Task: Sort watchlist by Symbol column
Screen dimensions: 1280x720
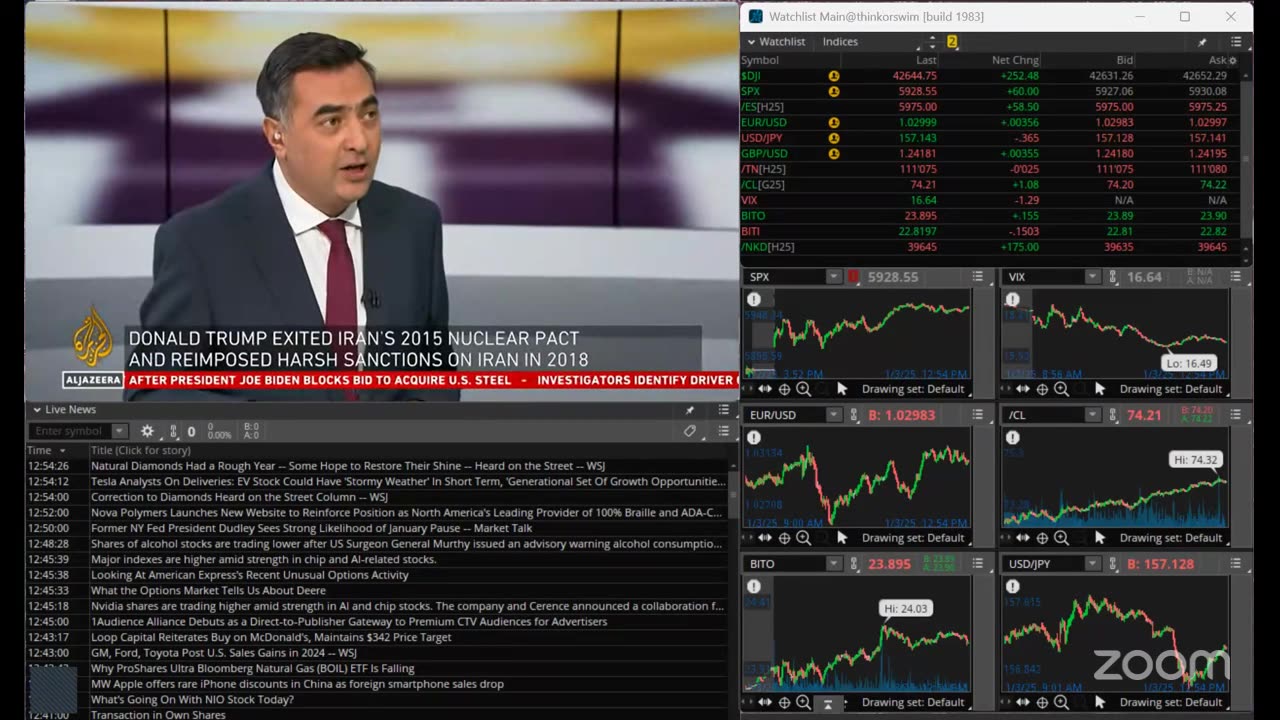Action: click(x=760, y=60)
